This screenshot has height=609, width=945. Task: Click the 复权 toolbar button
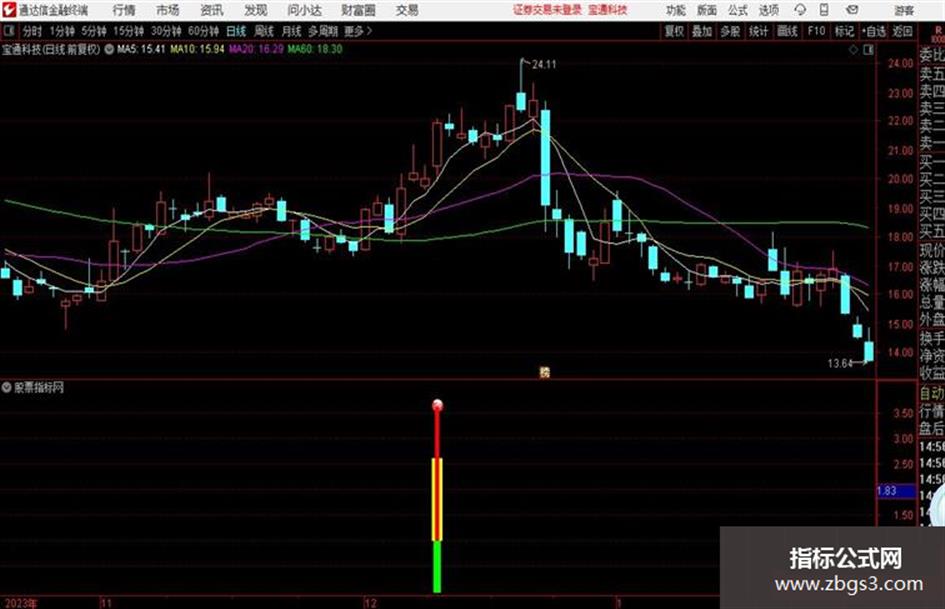pos(674,31)
